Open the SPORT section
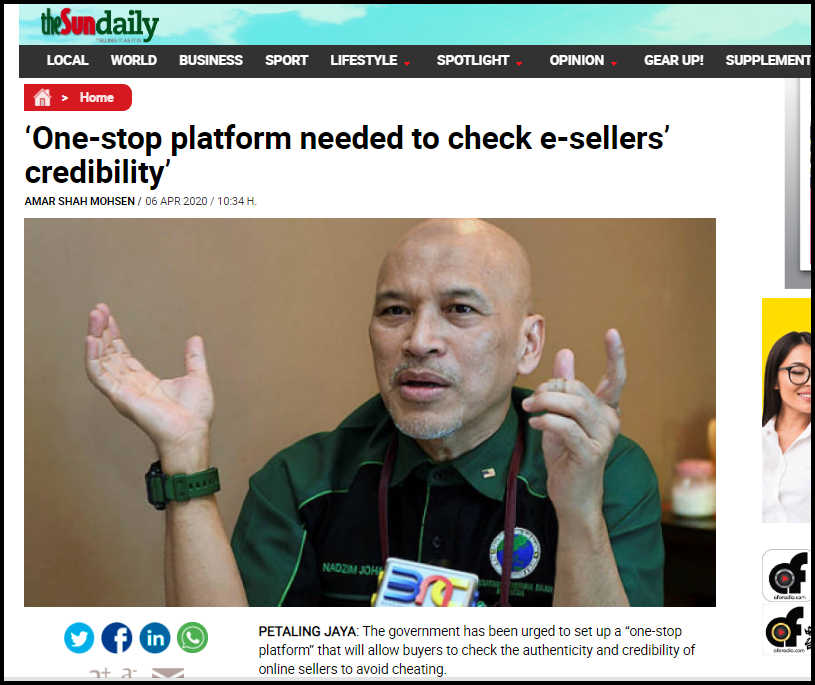This screenshot has height=685, width=815. point(286,61)
